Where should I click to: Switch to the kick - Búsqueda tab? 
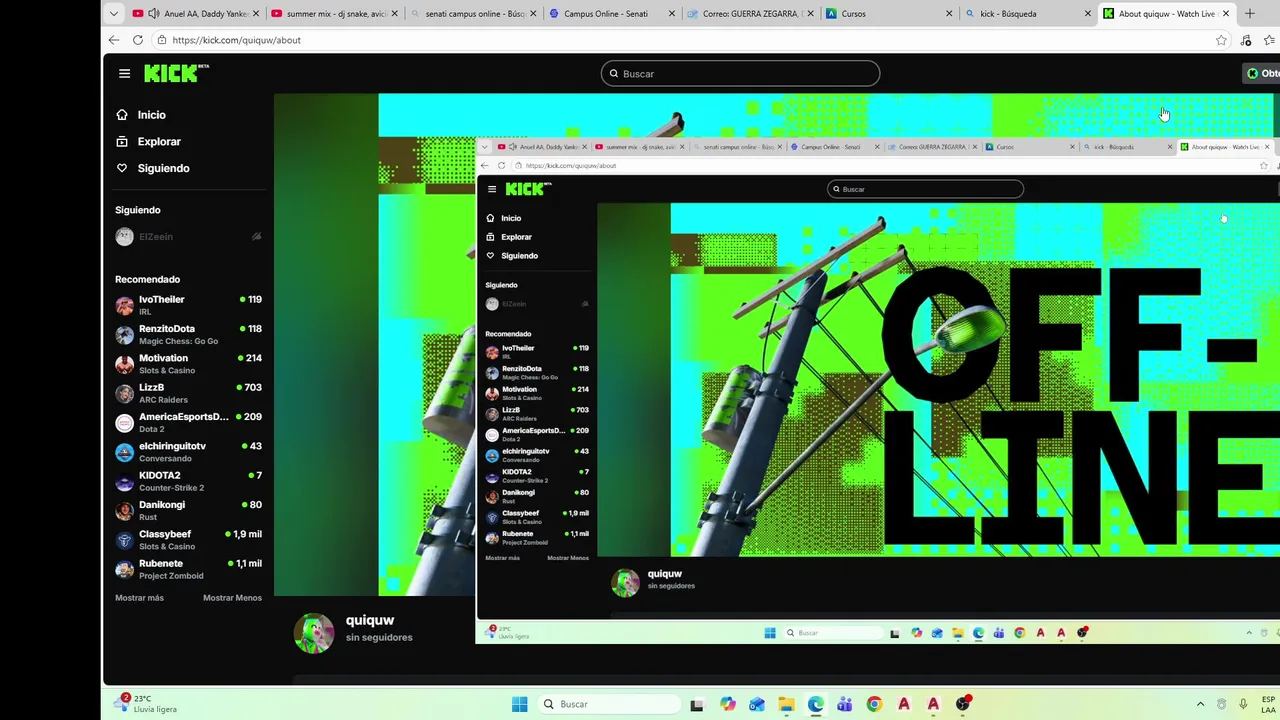pyautogui.click(x=1028, y=14)
